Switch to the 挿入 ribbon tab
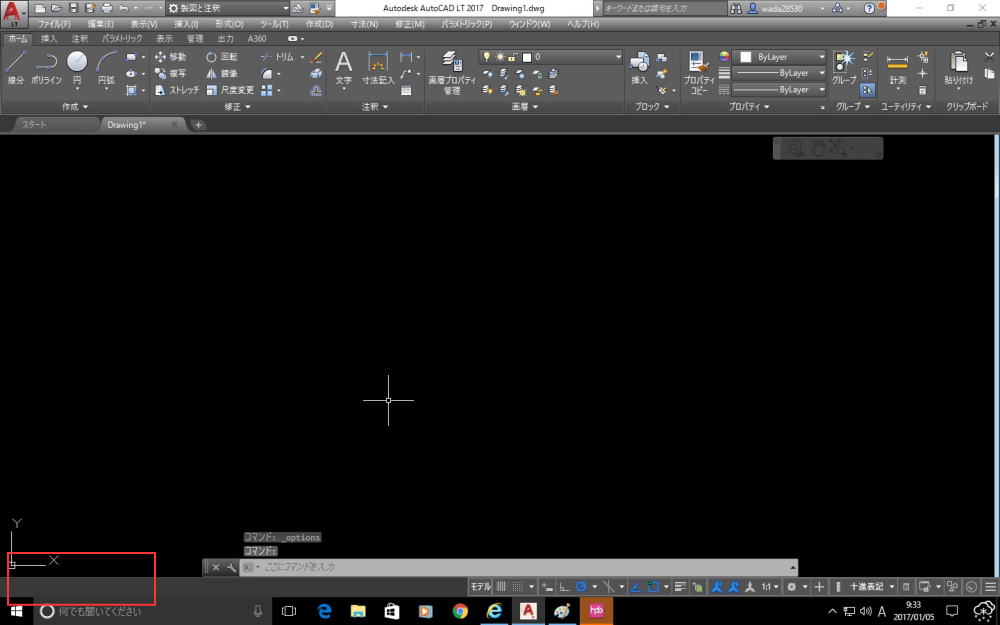1000x625 pixels. point(48,39)
